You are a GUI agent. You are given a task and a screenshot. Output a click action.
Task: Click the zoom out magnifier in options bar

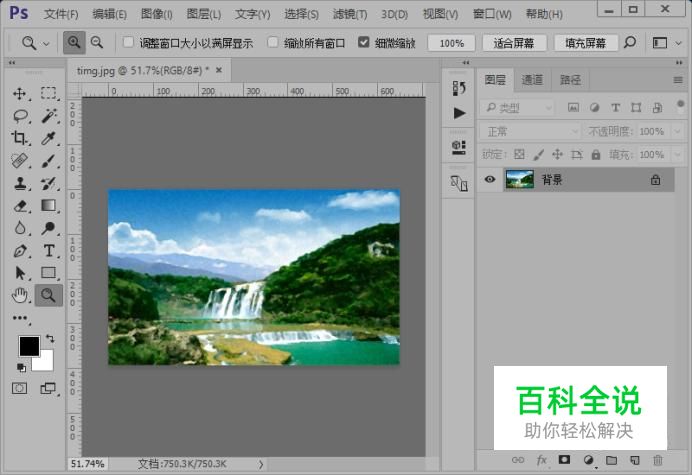click(x=97, y=43)
